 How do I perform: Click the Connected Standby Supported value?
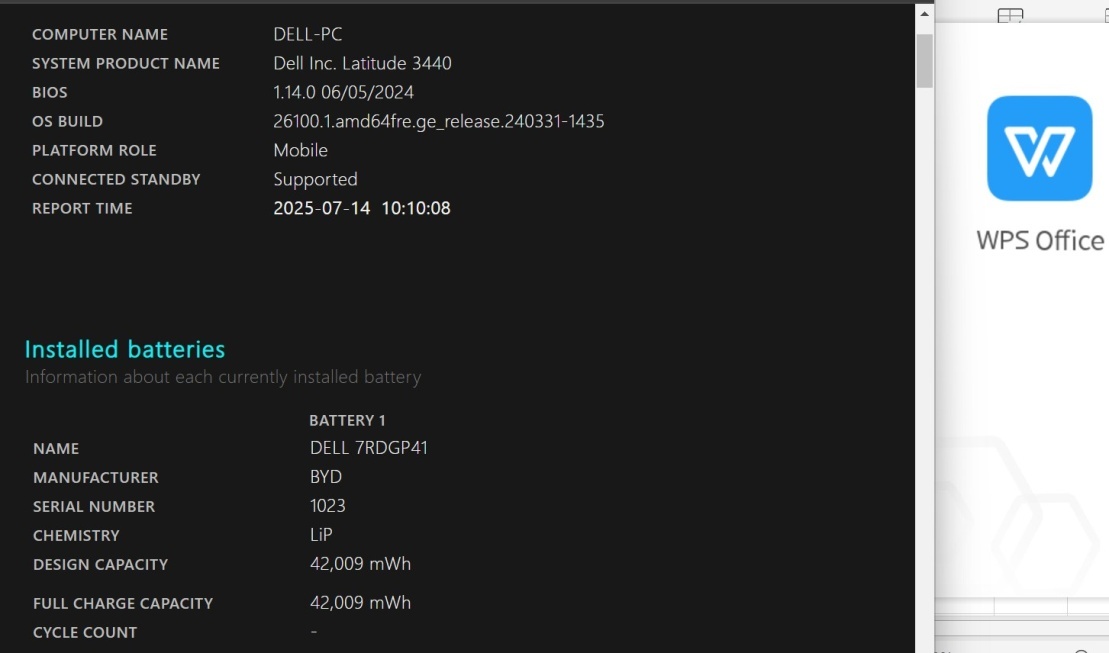315,179
